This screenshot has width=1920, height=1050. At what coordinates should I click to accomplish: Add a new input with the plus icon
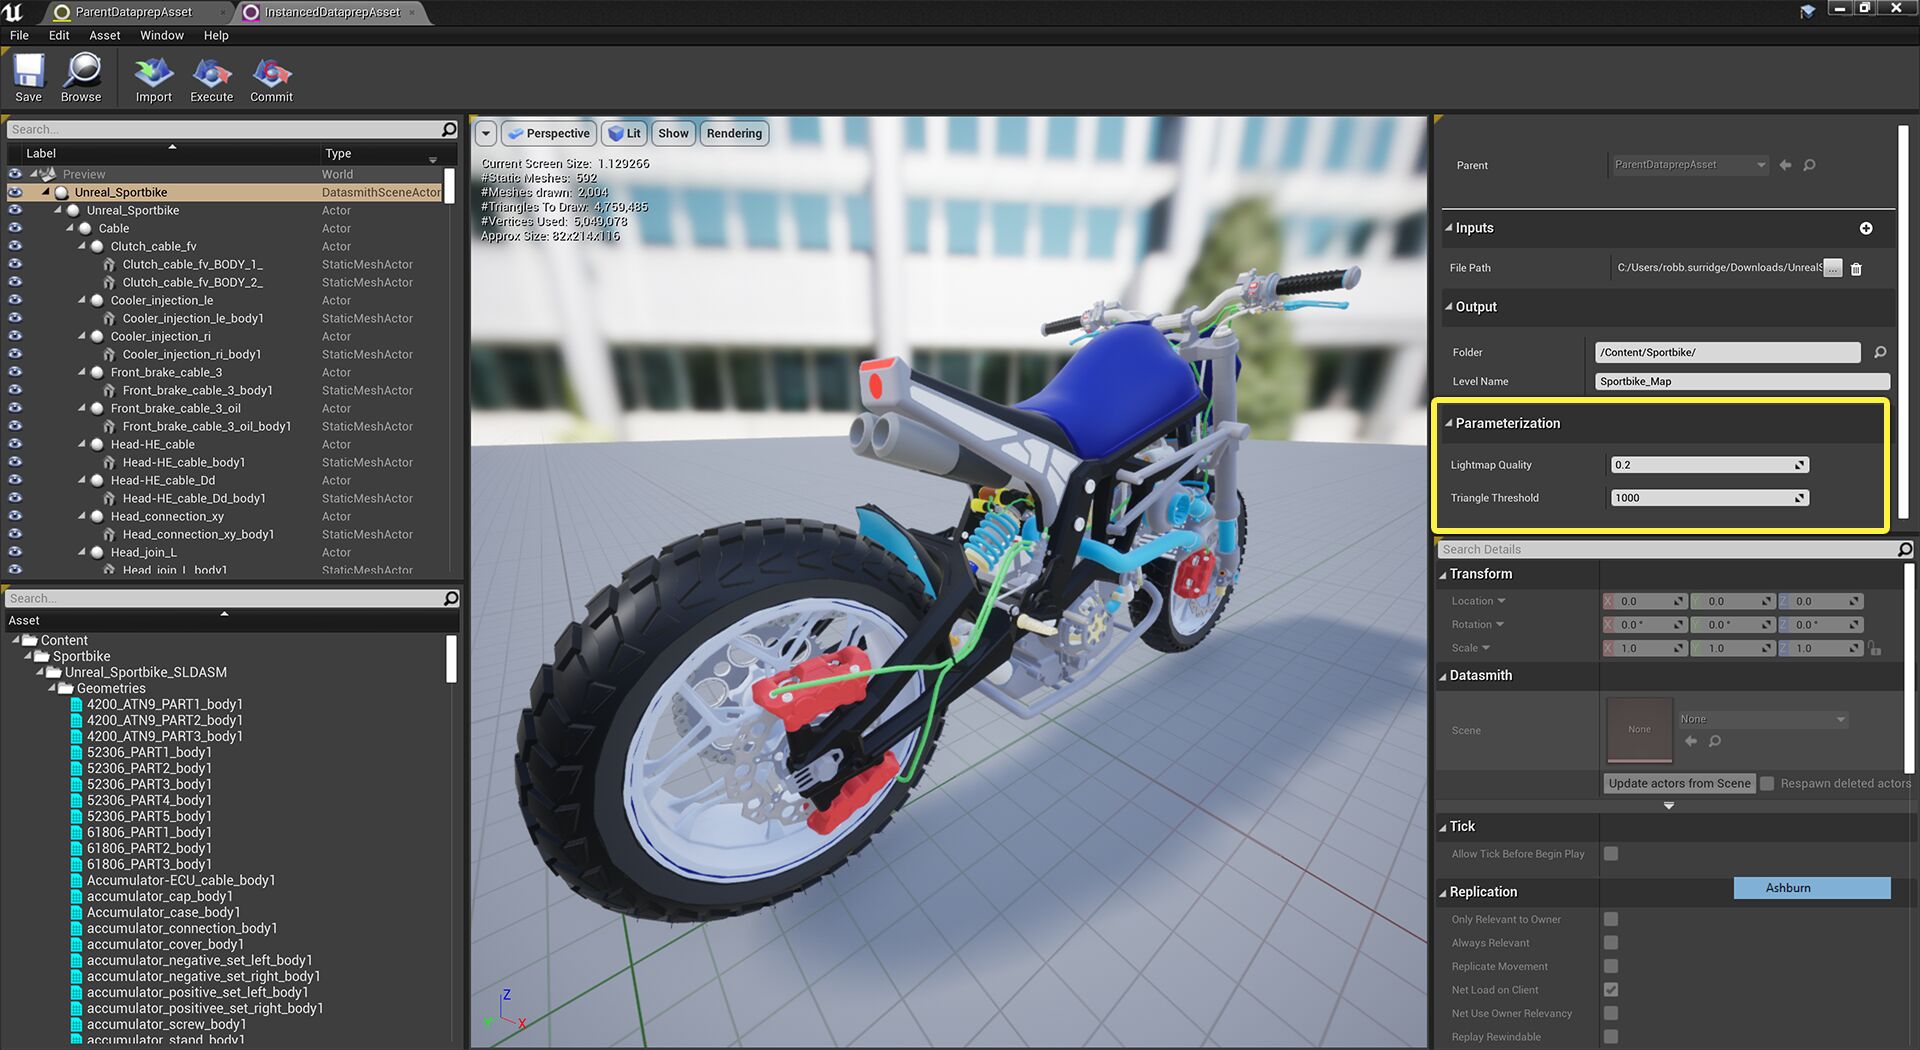coord(1865,228)
